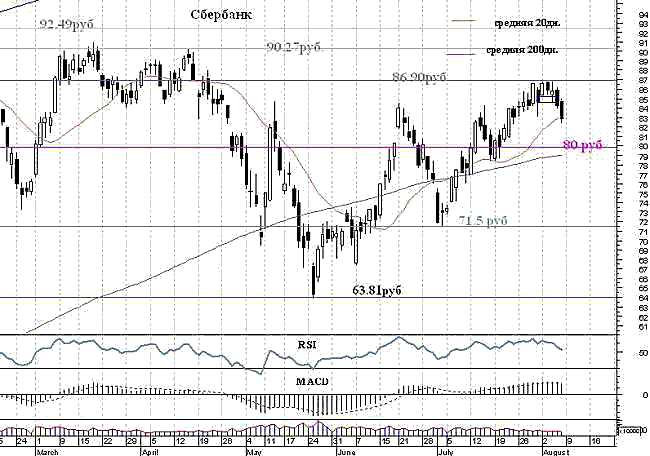Click the 92.49руб level label
The width and height of the screenshot is (650, 456).
(x=66, y=24)
